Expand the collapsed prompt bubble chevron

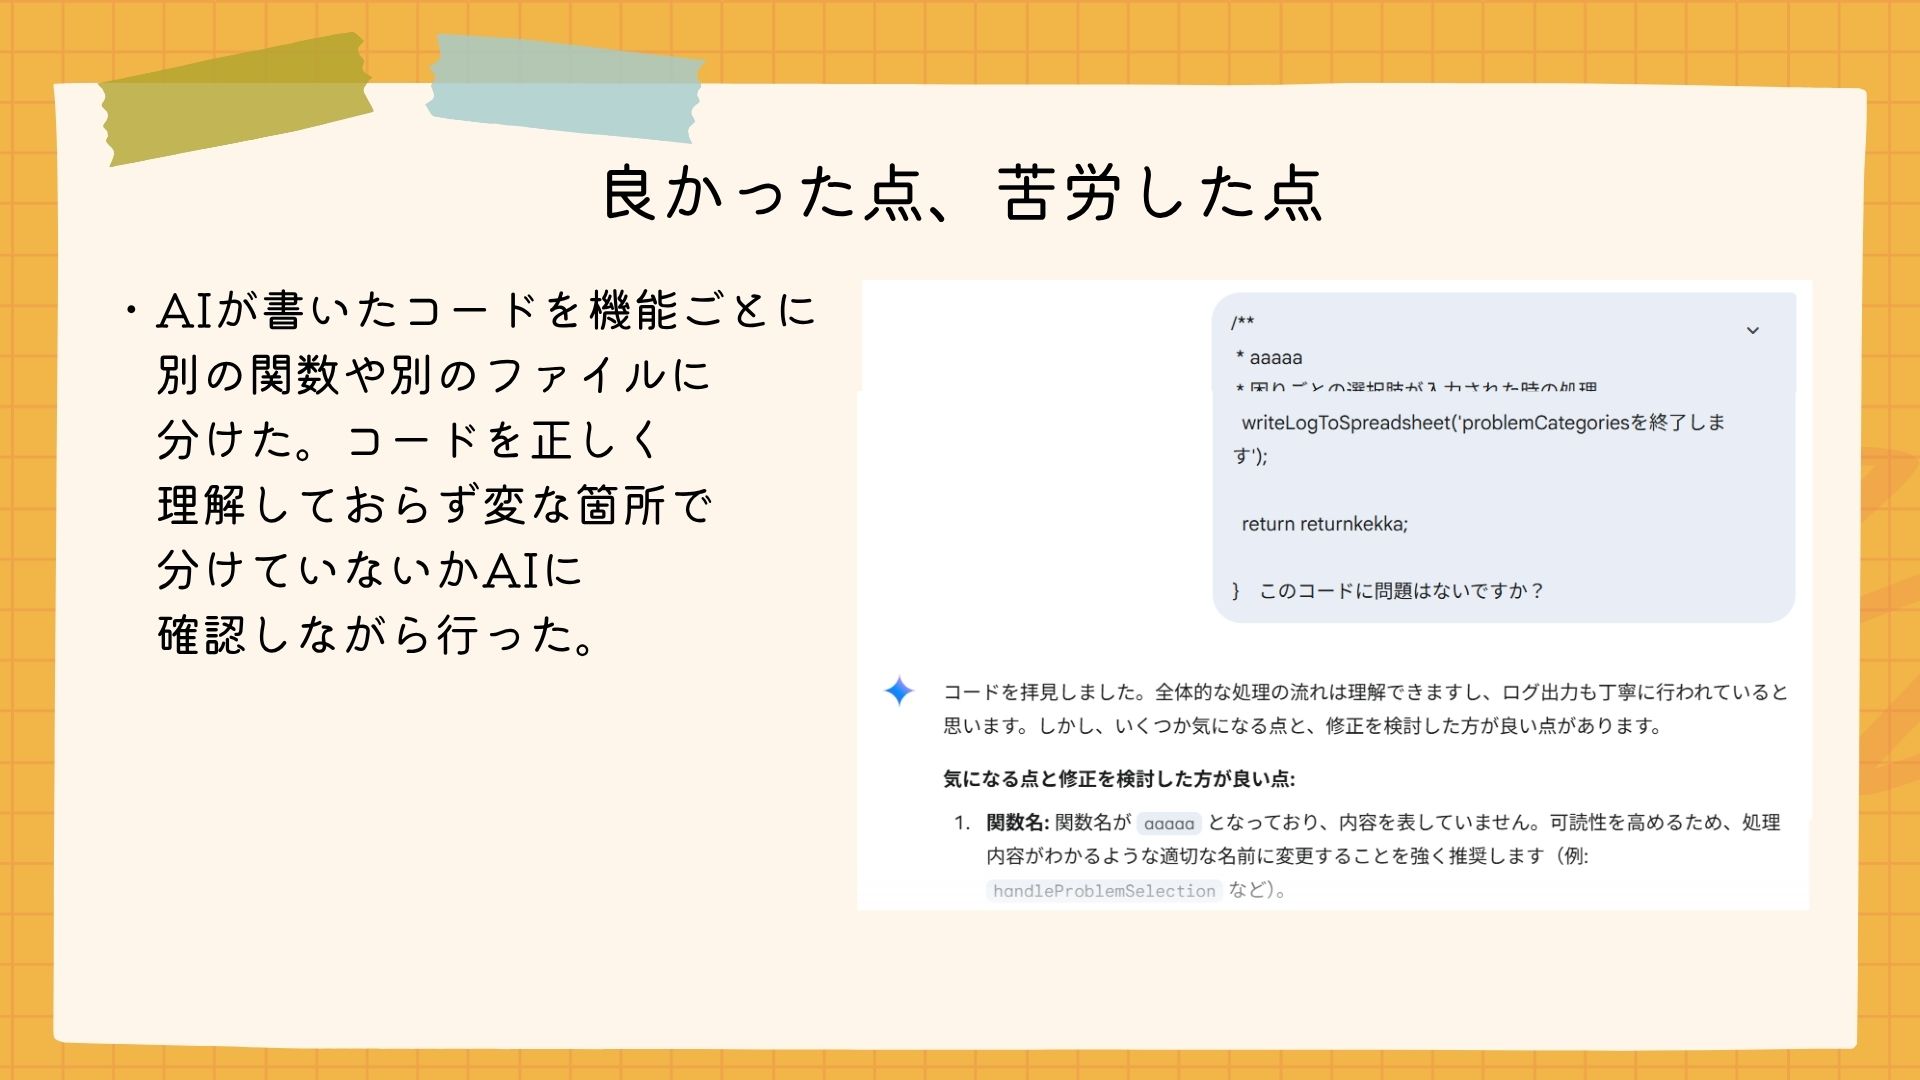(x=1752, y=331)
